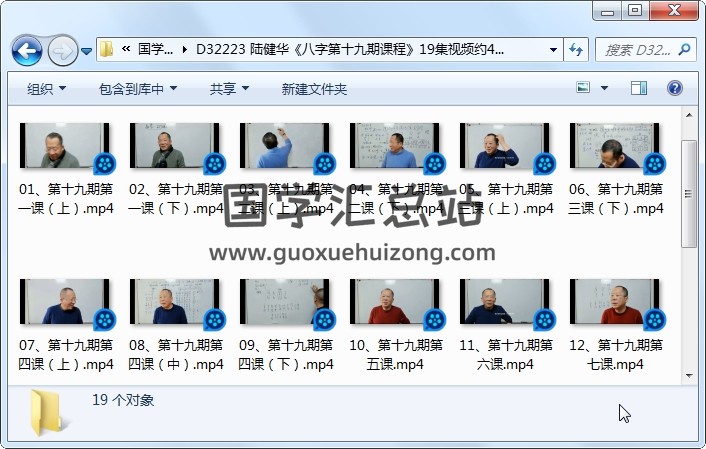Open the address bar history dropdown
706x449 pixels.
click(x=553, y=50)
